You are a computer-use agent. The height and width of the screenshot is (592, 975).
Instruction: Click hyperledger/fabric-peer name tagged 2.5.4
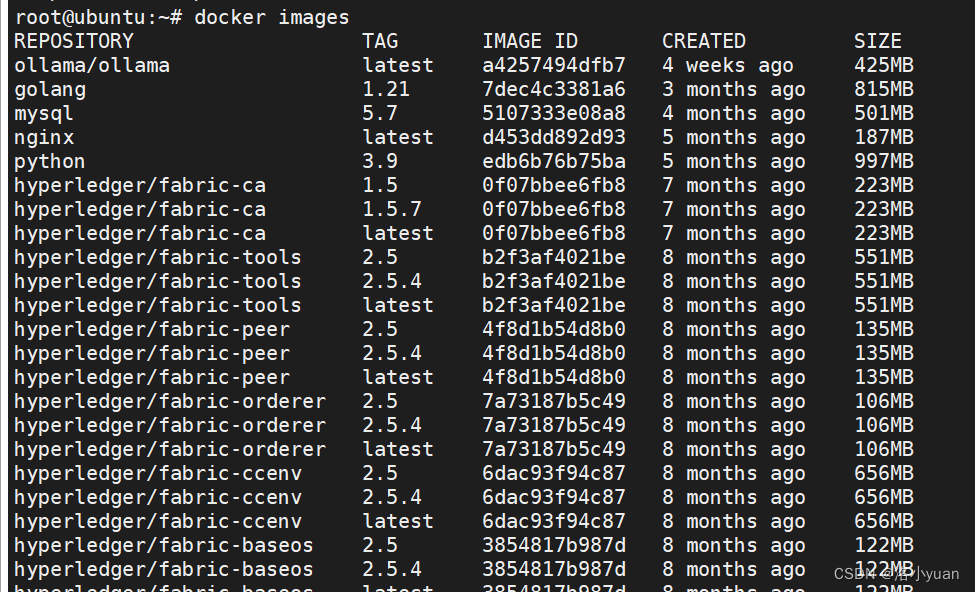tap(152, 354)
